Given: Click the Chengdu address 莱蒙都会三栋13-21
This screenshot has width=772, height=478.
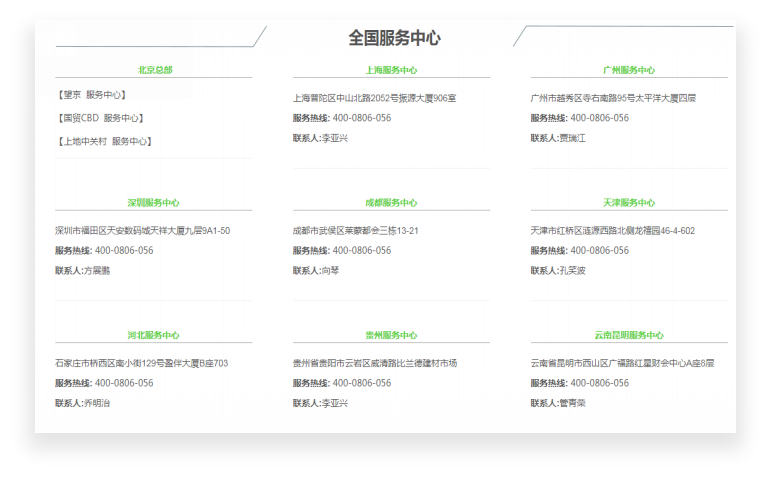Looking at the screenshot, I should point(380,231).
